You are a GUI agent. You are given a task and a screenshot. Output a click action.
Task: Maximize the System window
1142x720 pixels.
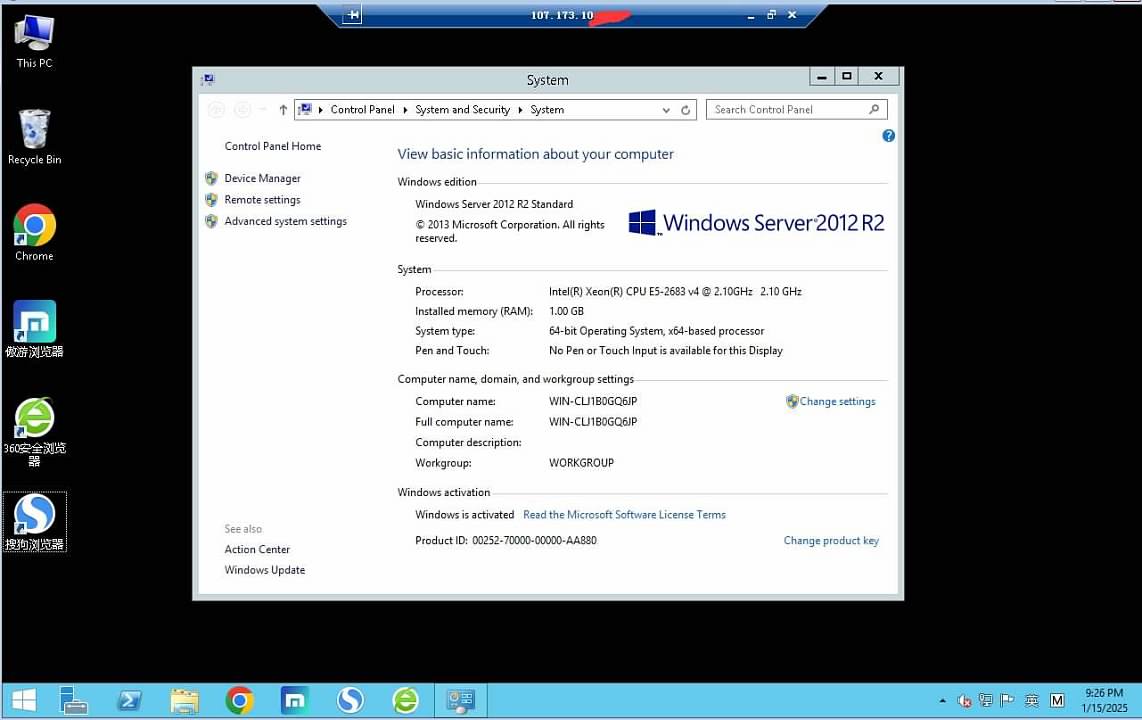tap(846, 76)
